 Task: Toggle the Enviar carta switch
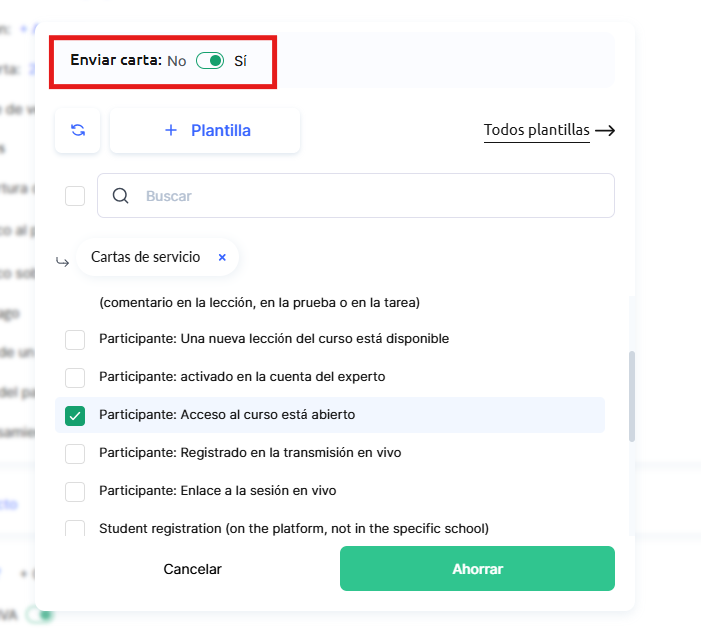[210, 61]
